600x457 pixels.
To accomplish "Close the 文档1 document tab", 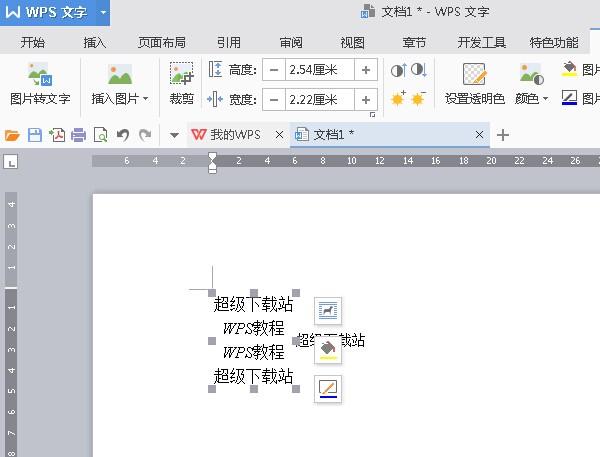I will click(479, 135).
